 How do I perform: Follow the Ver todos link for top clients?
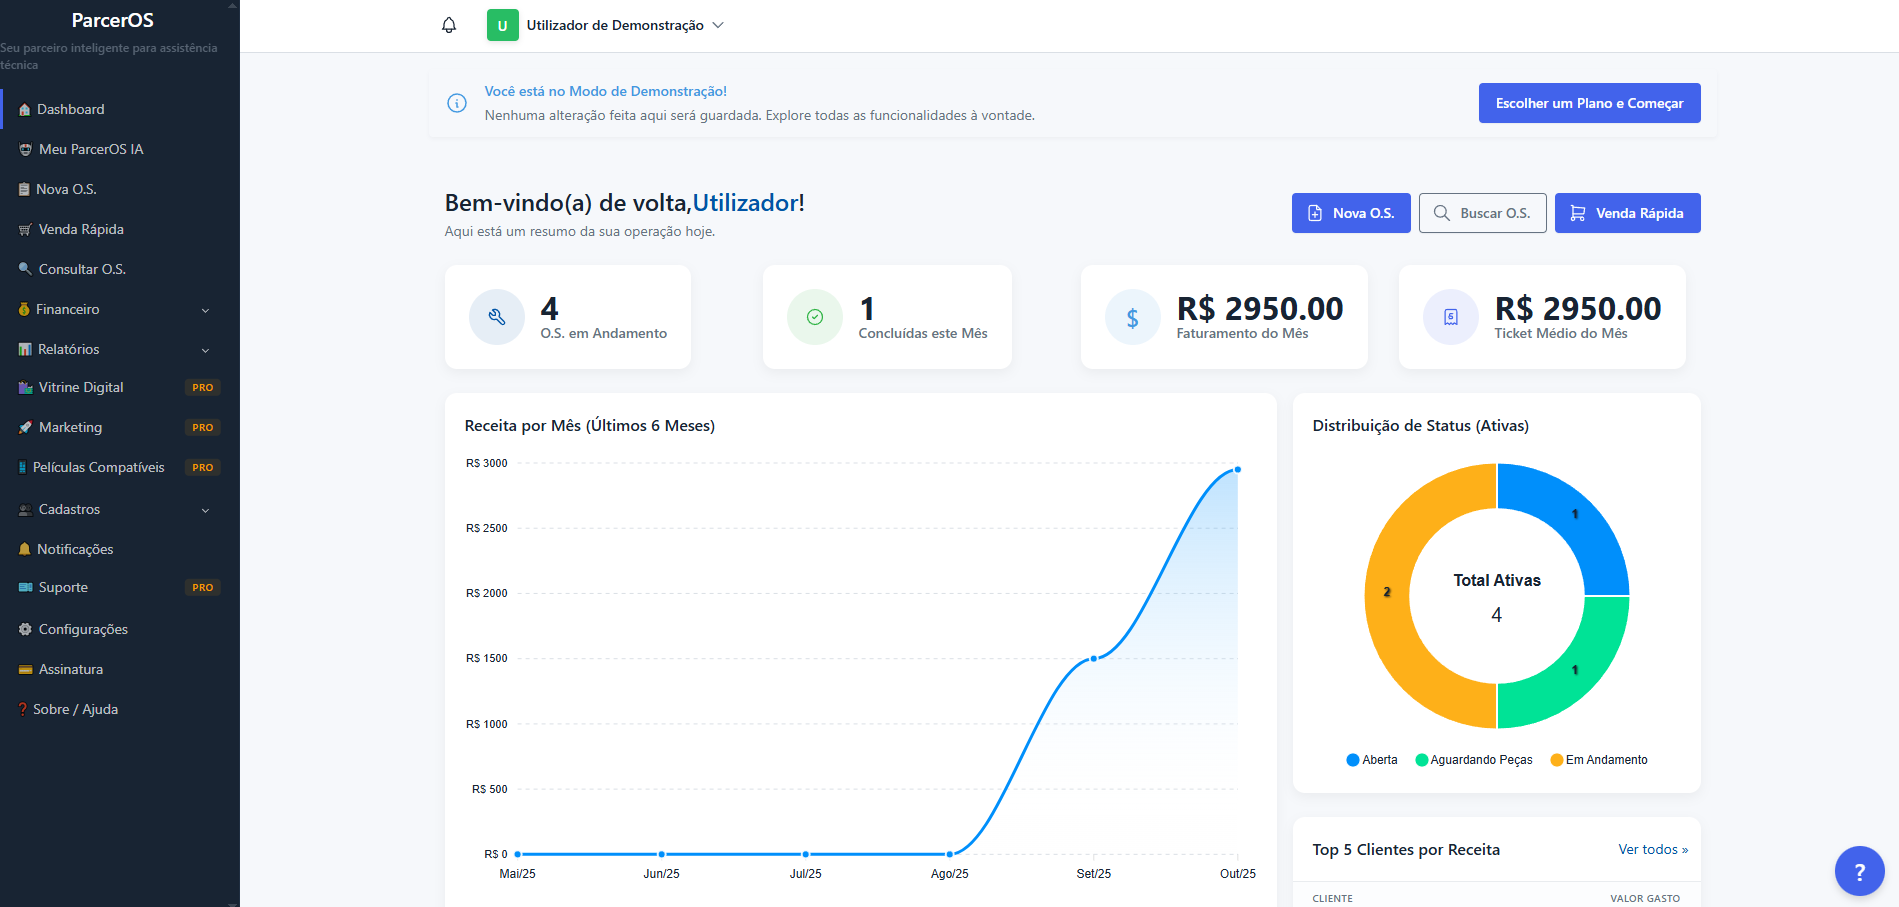point(1652,849)
